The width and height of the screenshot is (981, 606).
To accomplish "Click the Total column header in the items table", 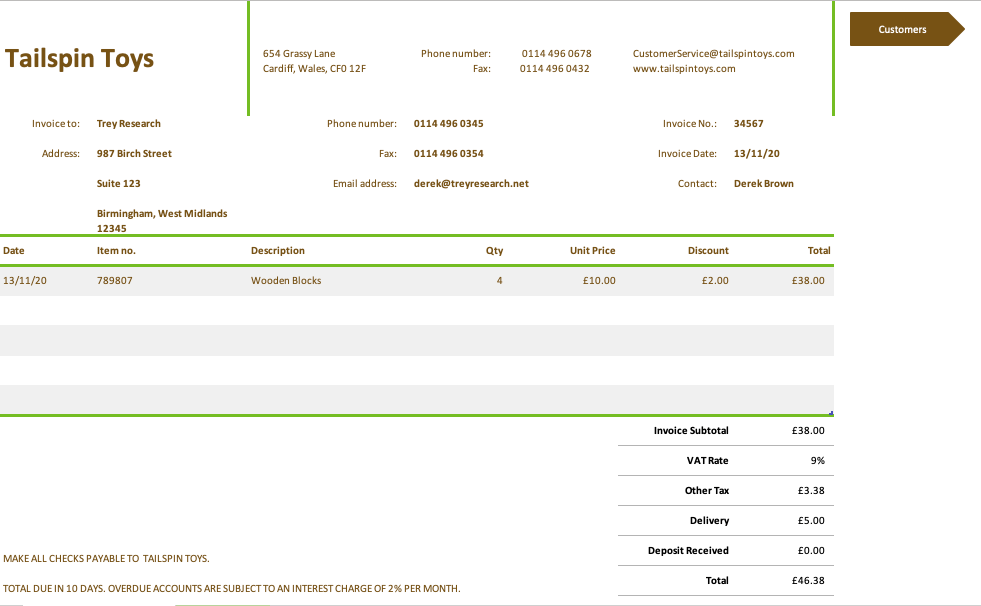I will pos(819,251).
